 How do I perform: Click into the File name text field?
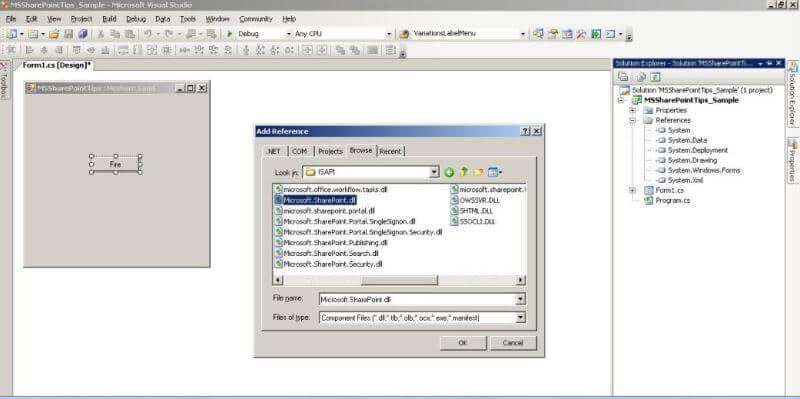tap(417, 300)
